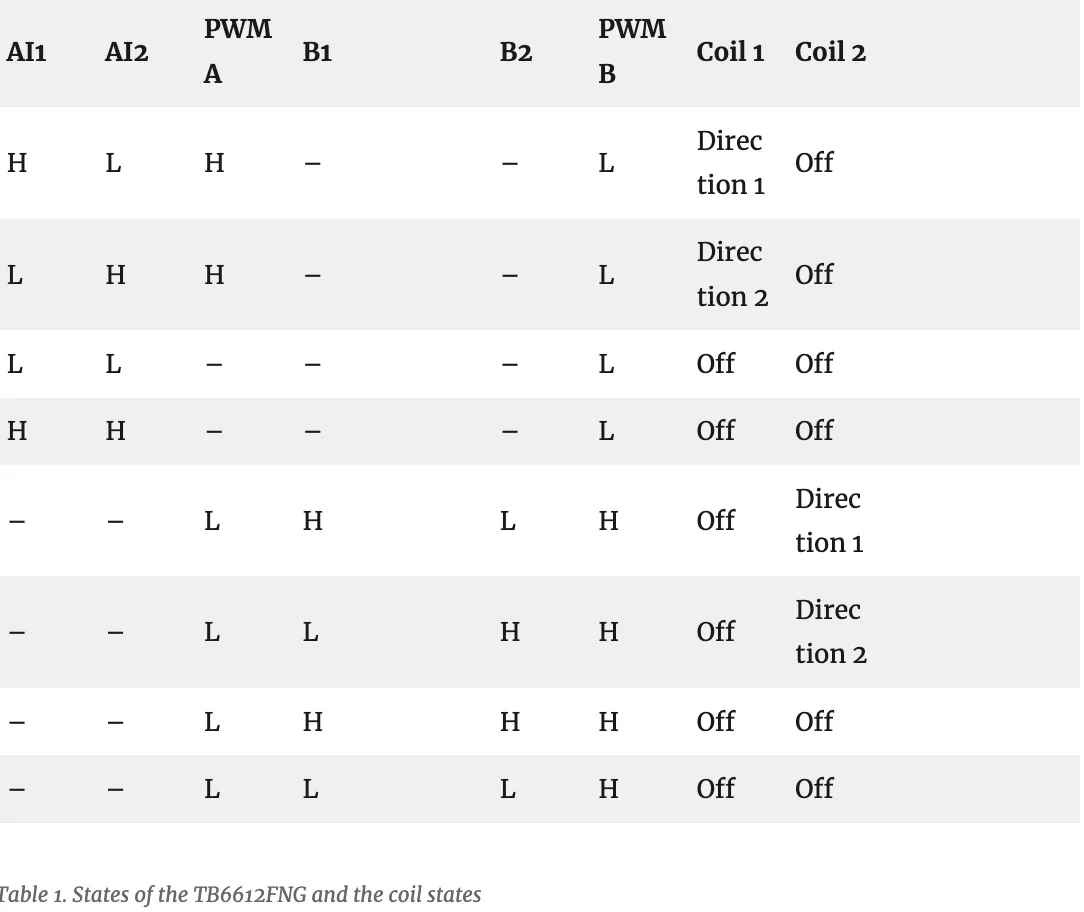Click Direction 2 in the Coil 2 column
The image size is (1084, 912).
830,631
